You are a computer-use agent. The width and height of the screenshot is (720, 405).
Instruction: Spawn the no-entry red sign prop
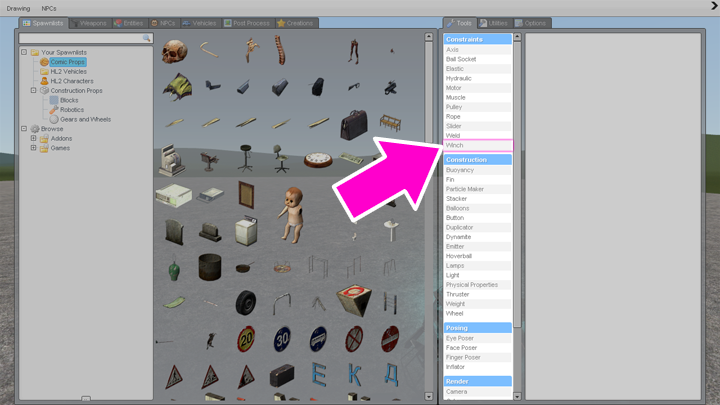tap(390, 339)
